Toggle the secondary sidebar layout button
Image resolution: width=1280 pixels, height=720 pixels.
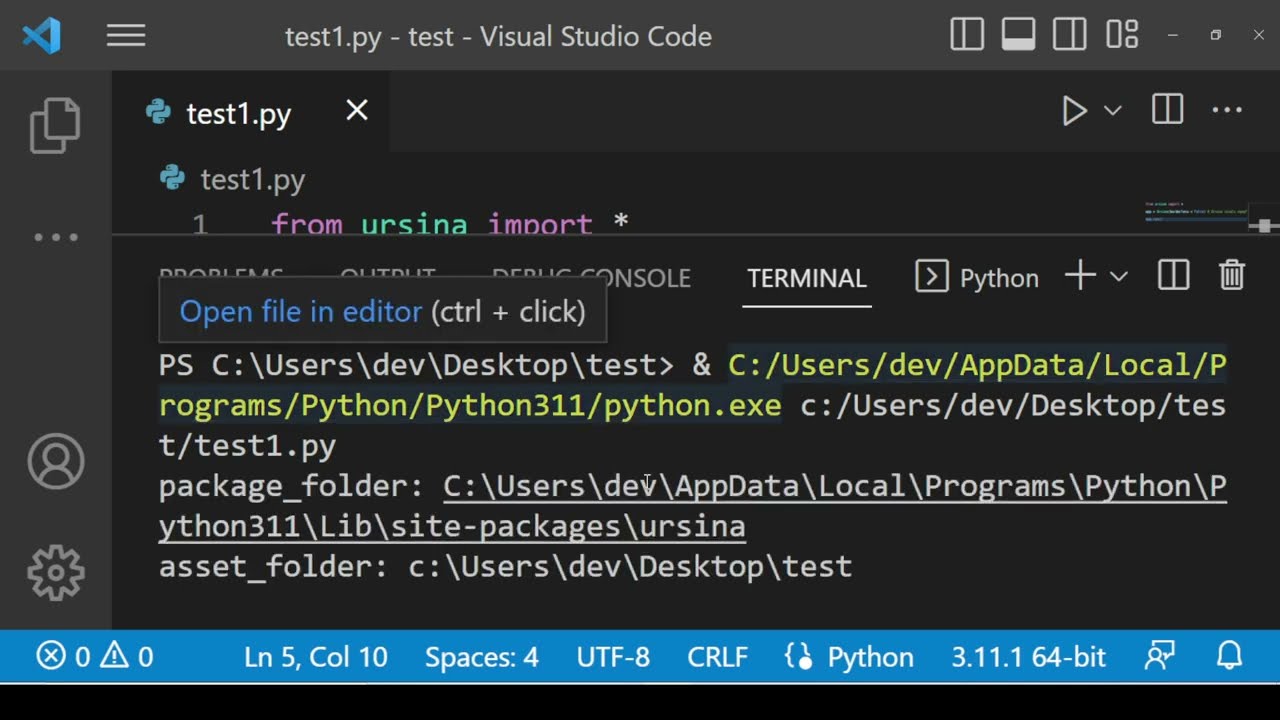(1070, 36)
